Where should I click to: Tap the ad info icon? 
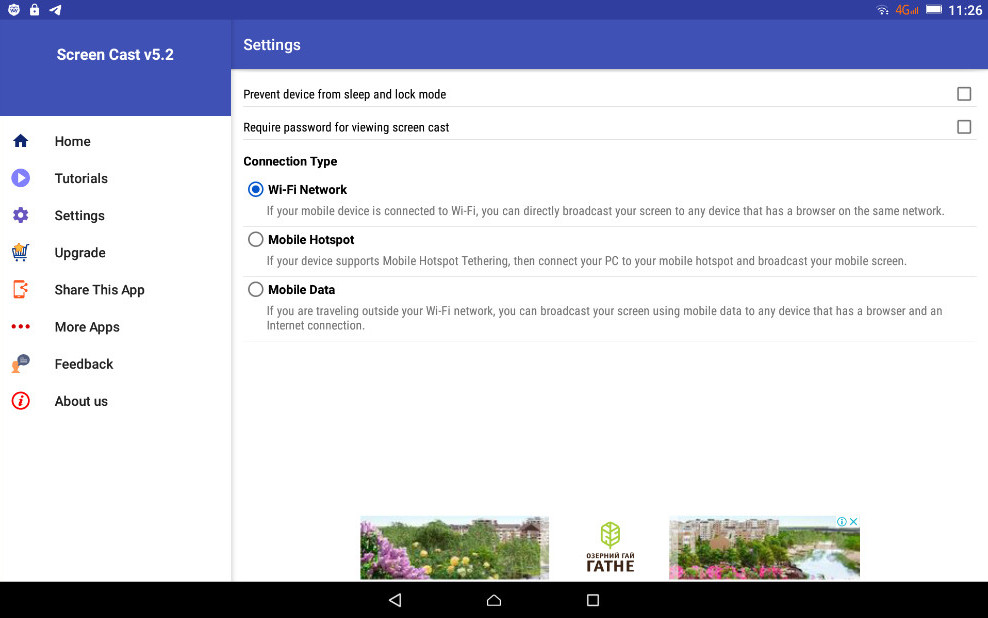842,522
